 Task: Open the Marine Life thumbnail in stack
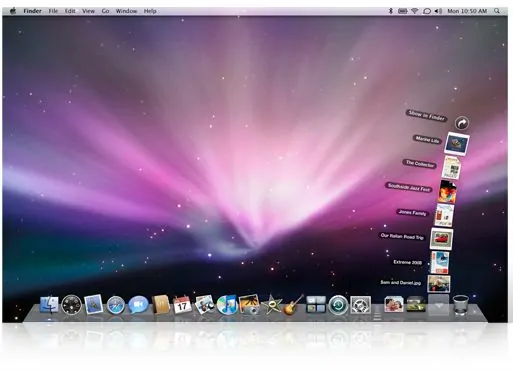pos(457,144)
